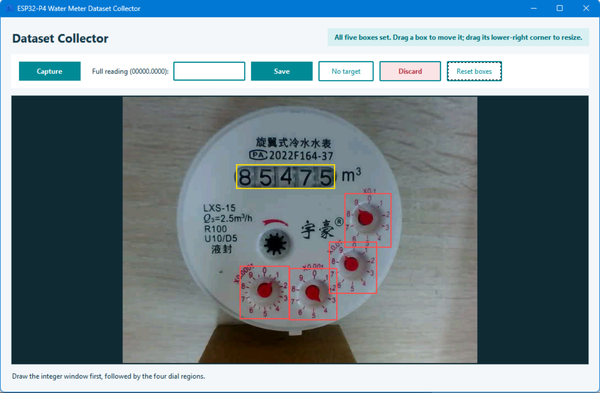Discard the captured image
The width and height of the screenshot is (600, 393).
click(410, 71)
